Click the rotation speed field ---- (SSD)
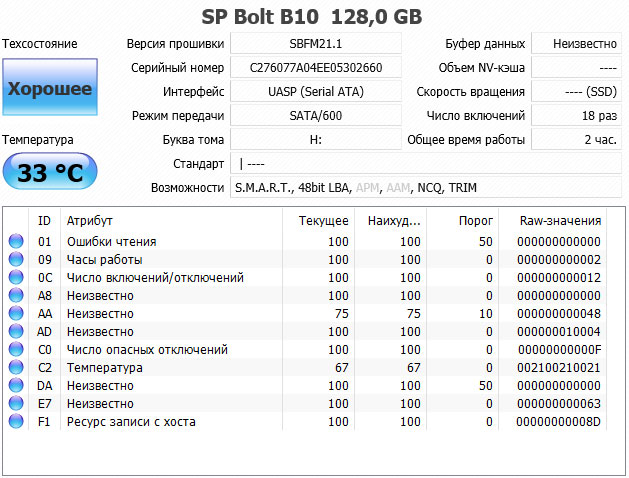The height and width of the screenshot is (478, 629). click(576, 91)
